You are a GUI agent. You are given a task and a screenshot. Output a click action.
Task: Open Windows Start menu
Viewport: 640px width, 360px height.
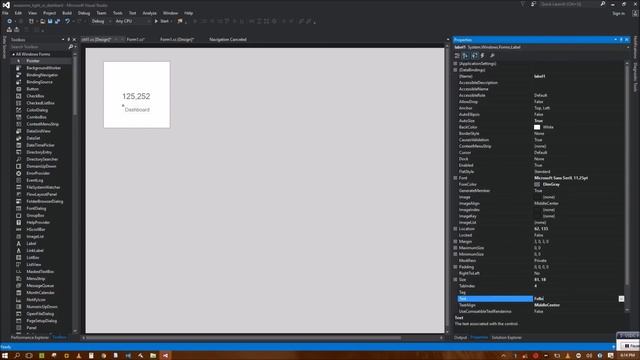pyautogui.click(x=5, y=356)
